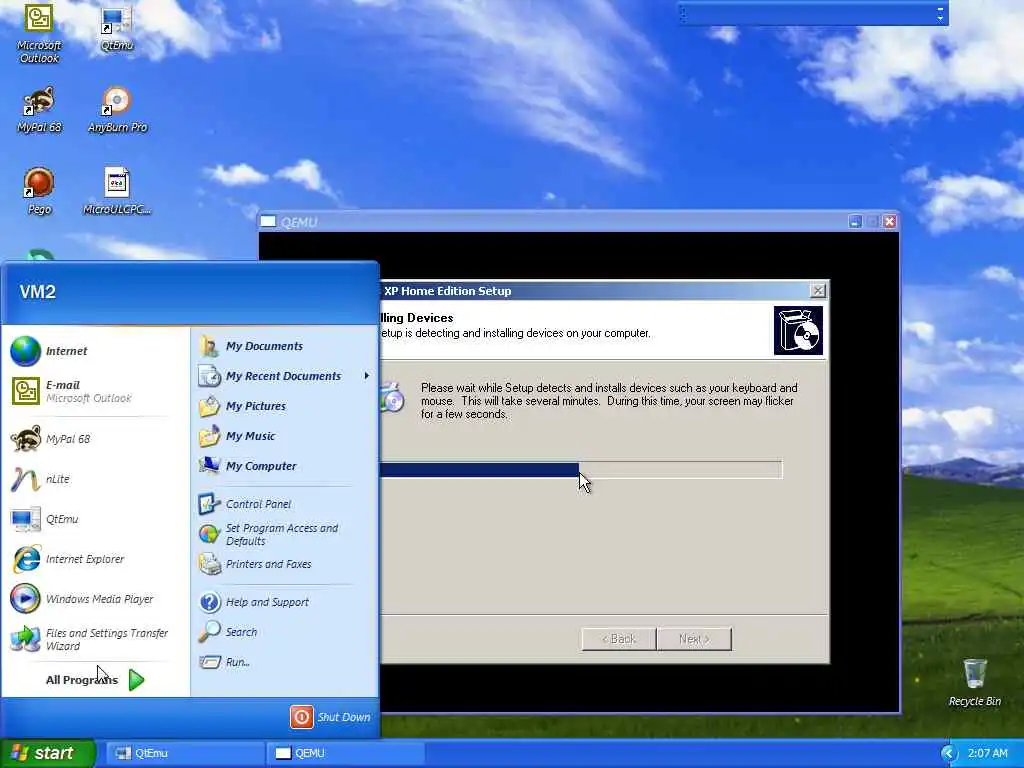
Task: Select the My Pictures label
Action: coord(256,406)
